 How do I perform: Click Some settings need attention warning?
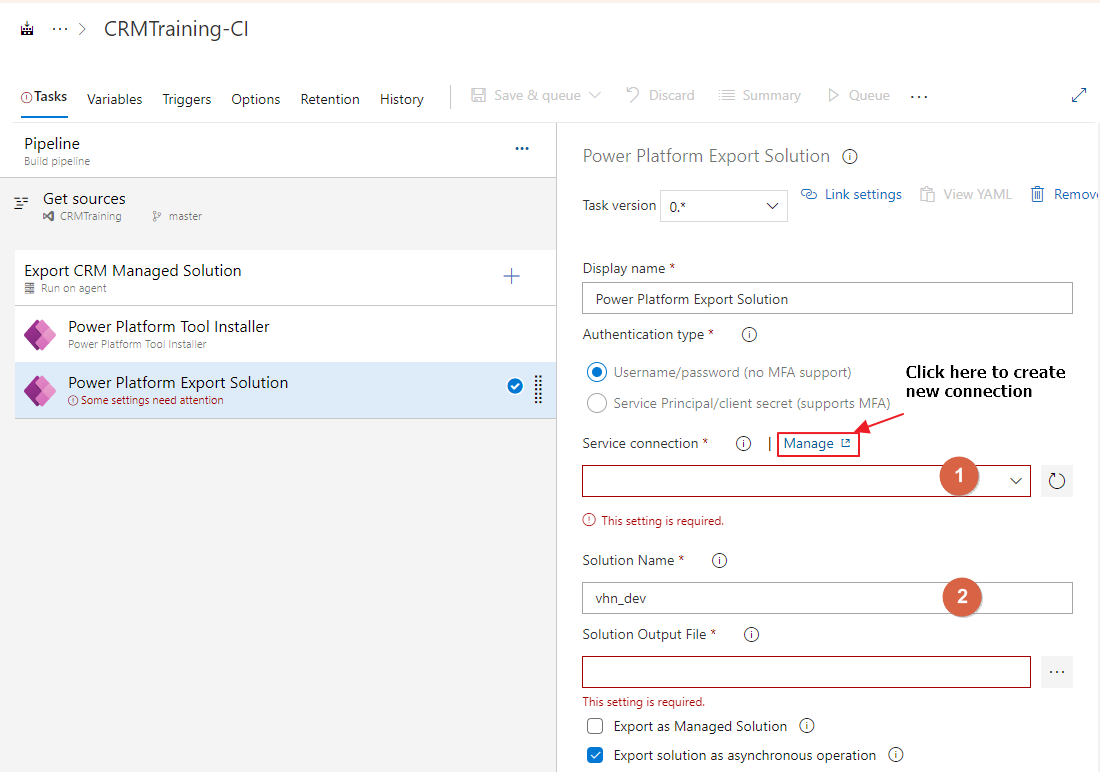coord(146,400)
